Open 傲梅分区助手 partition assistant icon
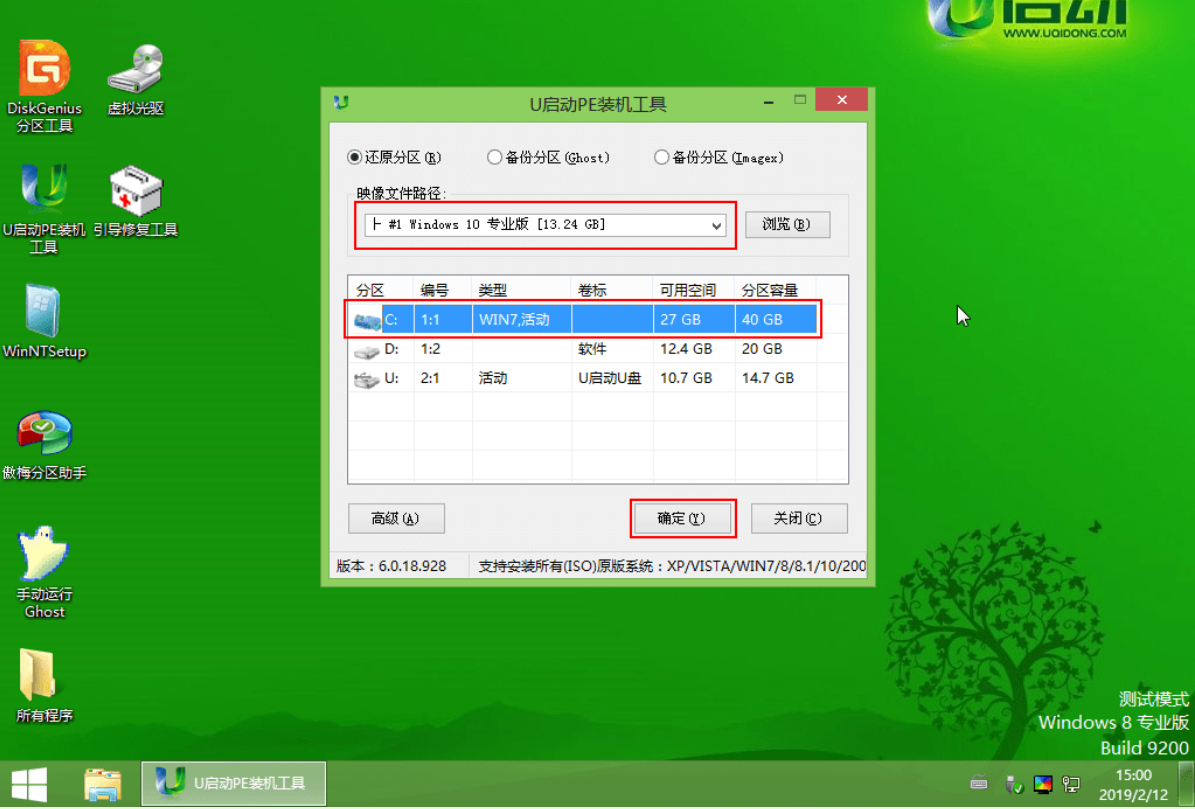The height and width of the screenshot is (809, 1195). [44, 445]
